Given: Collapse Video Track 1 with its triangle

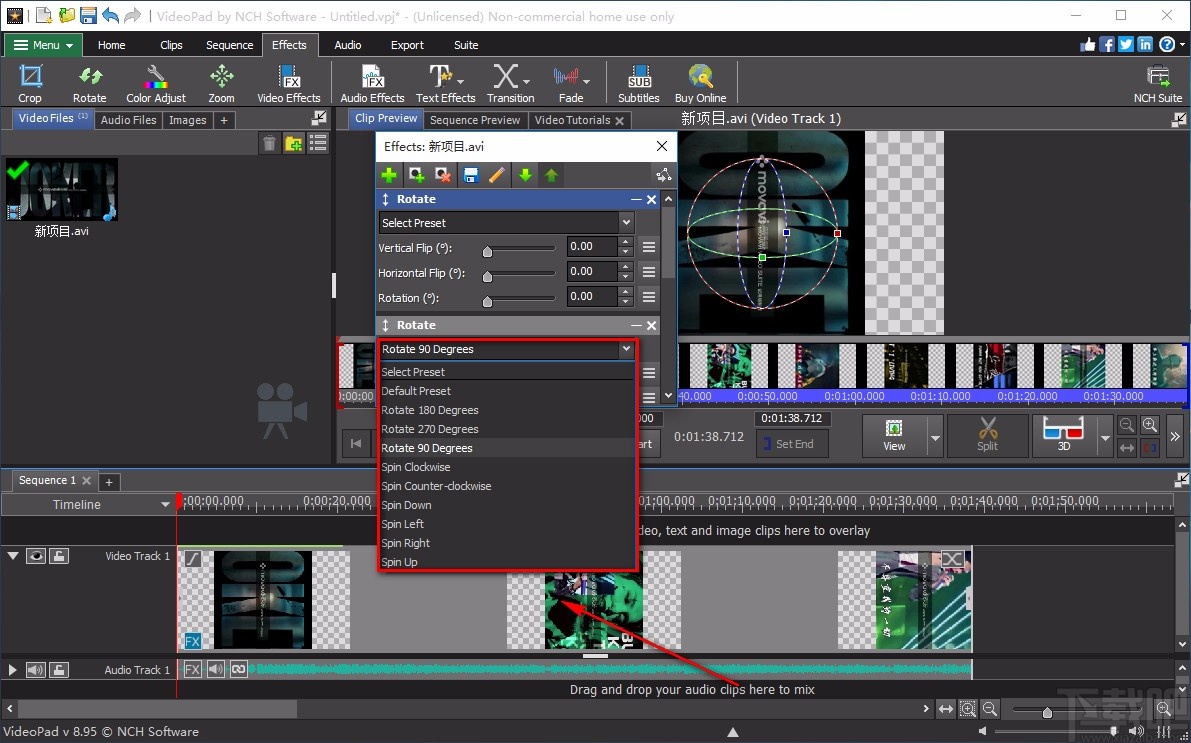Looking at the screenshot, I should (x=12, y=556).
